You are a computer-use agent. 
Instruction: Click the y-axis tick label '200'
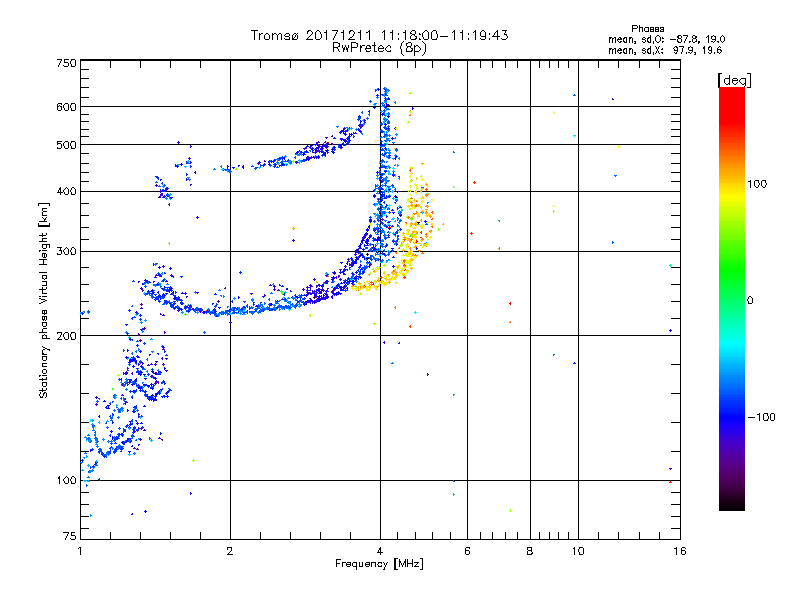[66, 336]
